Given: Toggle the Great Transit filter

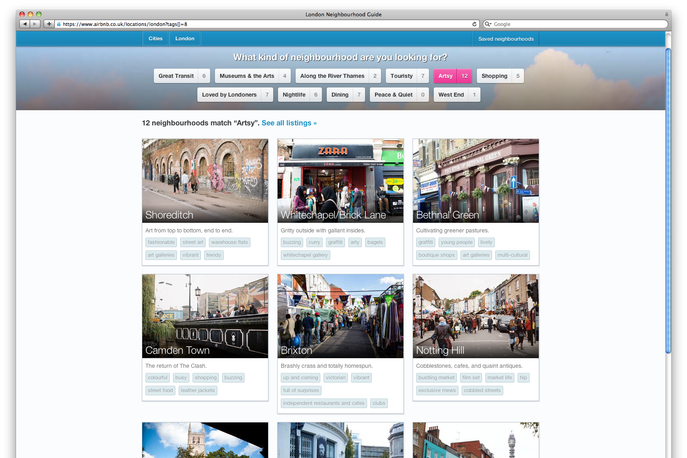Looking at the screenshot, I should tap(182, 76).
